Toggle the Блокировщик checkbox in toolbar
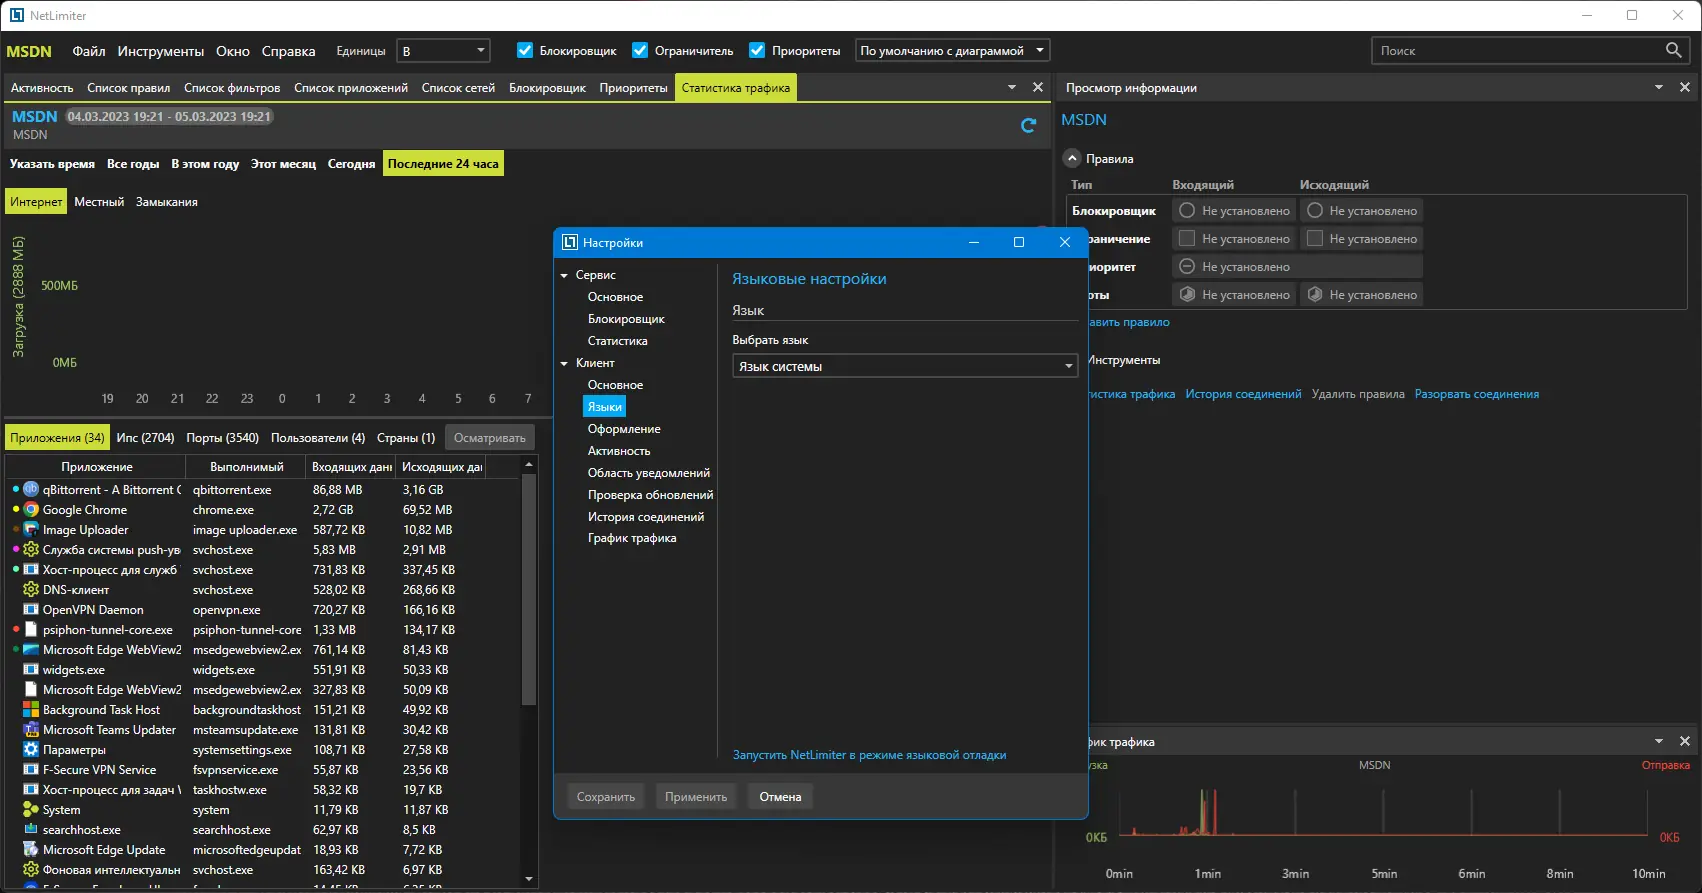The width and height of the screenshot is (1702, 893). (525, 51)
